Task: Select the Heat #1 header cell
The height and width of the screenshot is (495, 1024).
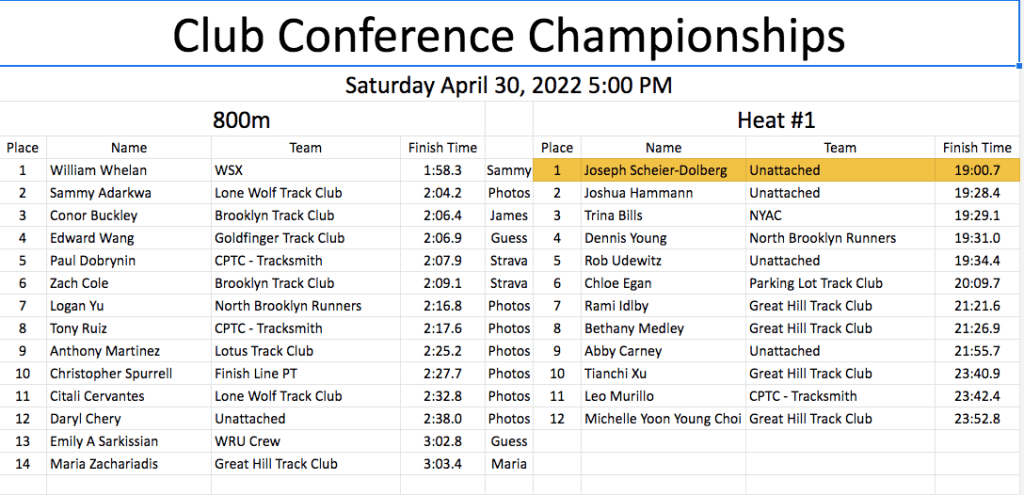Action: [776, 120]
